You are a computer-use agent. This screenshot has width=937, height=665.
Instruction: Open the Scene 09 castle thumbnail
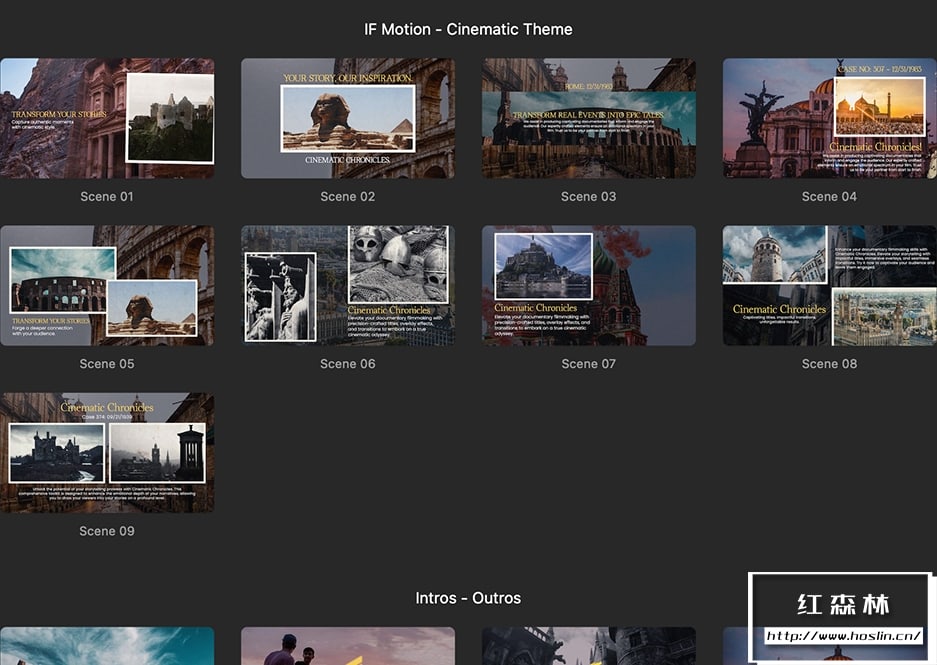(x=107, y=452)
